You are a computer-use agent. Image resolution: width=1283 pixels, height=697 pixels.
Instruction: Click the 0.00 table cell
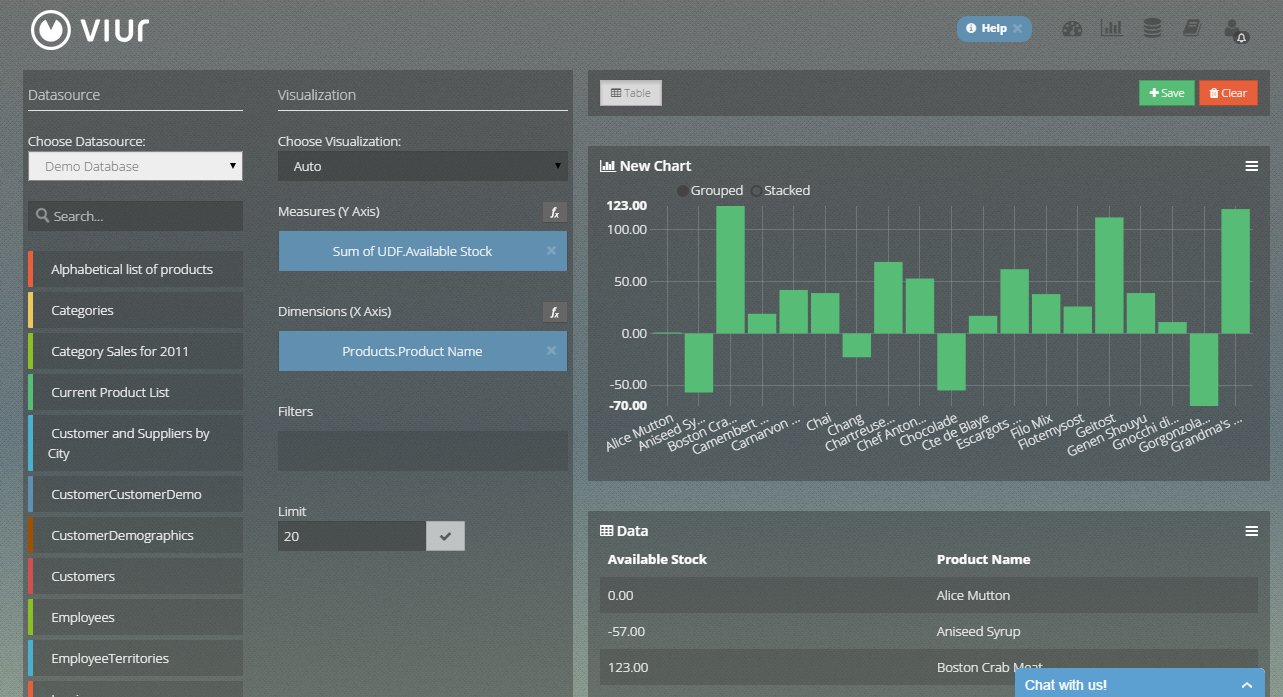tap(621, 595)
